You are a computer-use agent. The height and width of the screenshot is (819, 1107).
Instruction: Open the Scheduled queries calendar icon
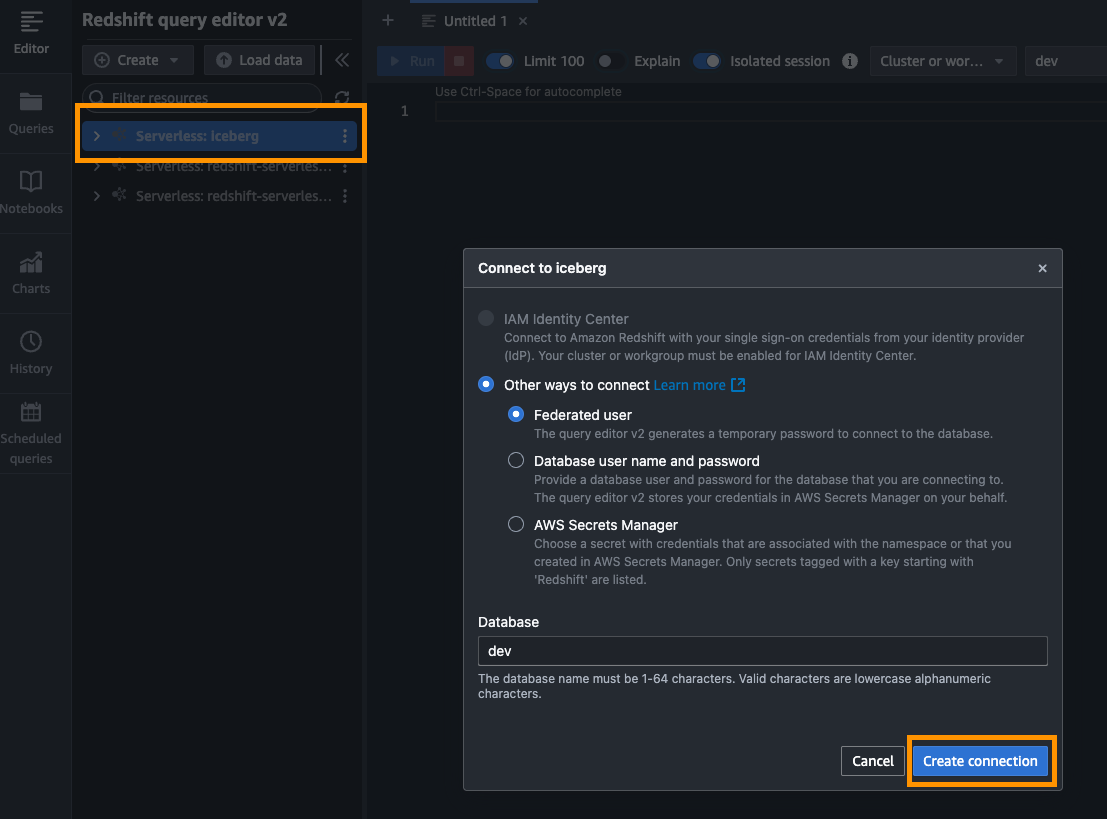[x=31, y=412]
